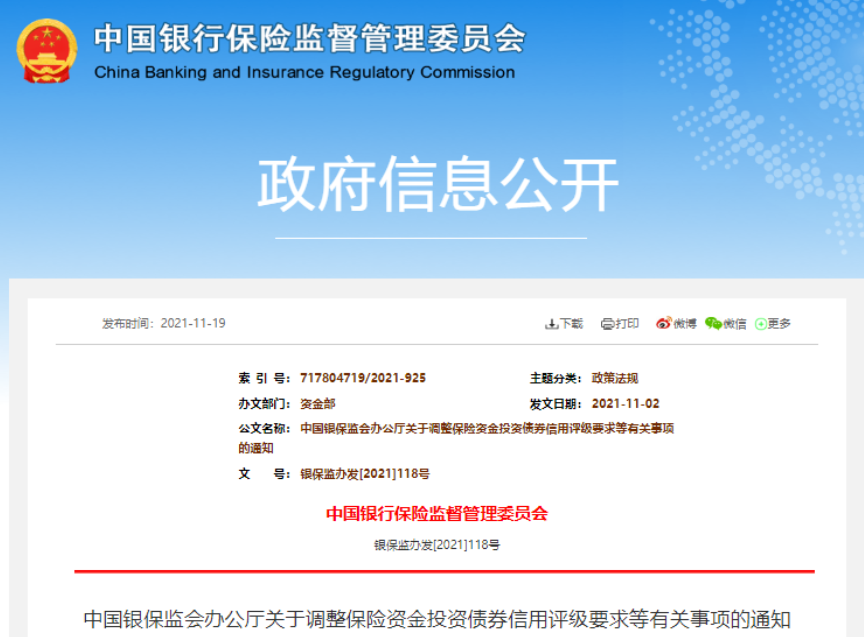Click the white header title 中国银行保险监督管理委员会
The width and height of the screenshot is (864, 637).
point(310,39)
